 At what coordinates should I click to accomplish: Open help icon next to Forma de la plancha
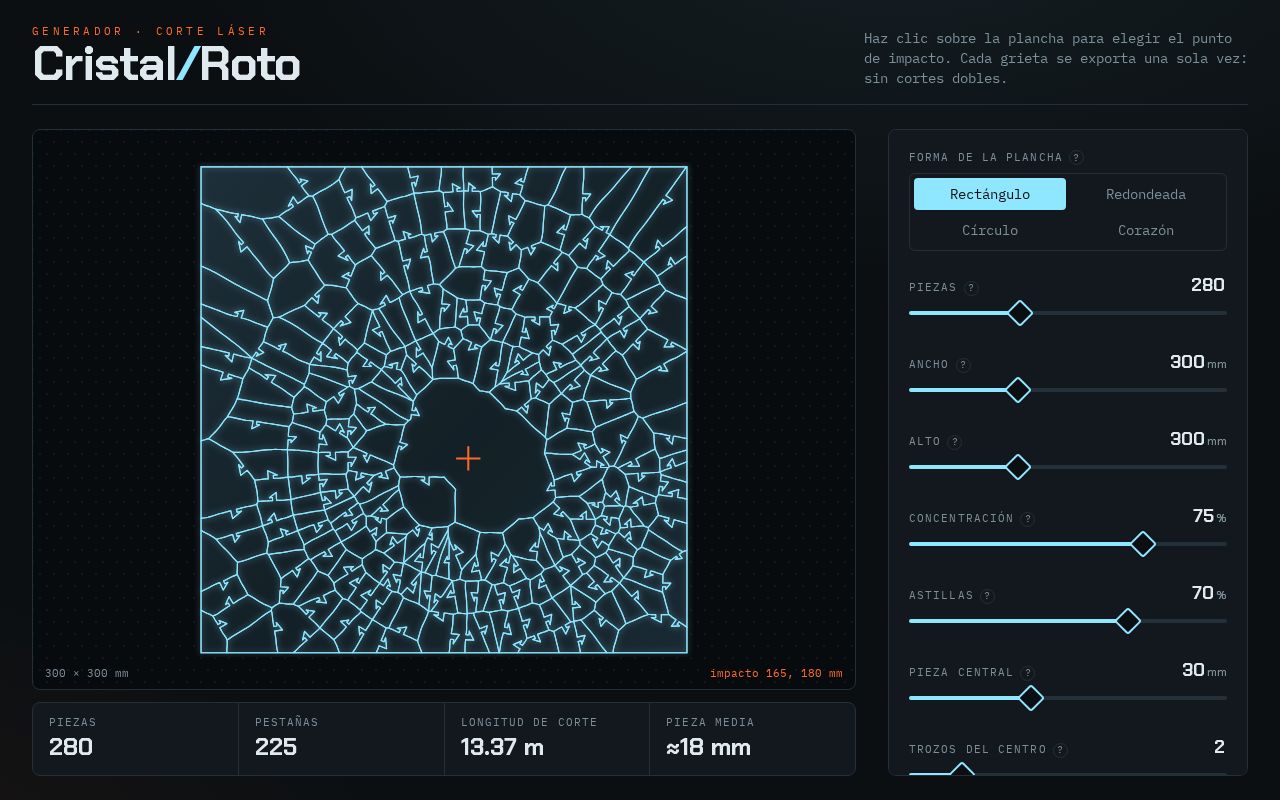[1077, 157]
